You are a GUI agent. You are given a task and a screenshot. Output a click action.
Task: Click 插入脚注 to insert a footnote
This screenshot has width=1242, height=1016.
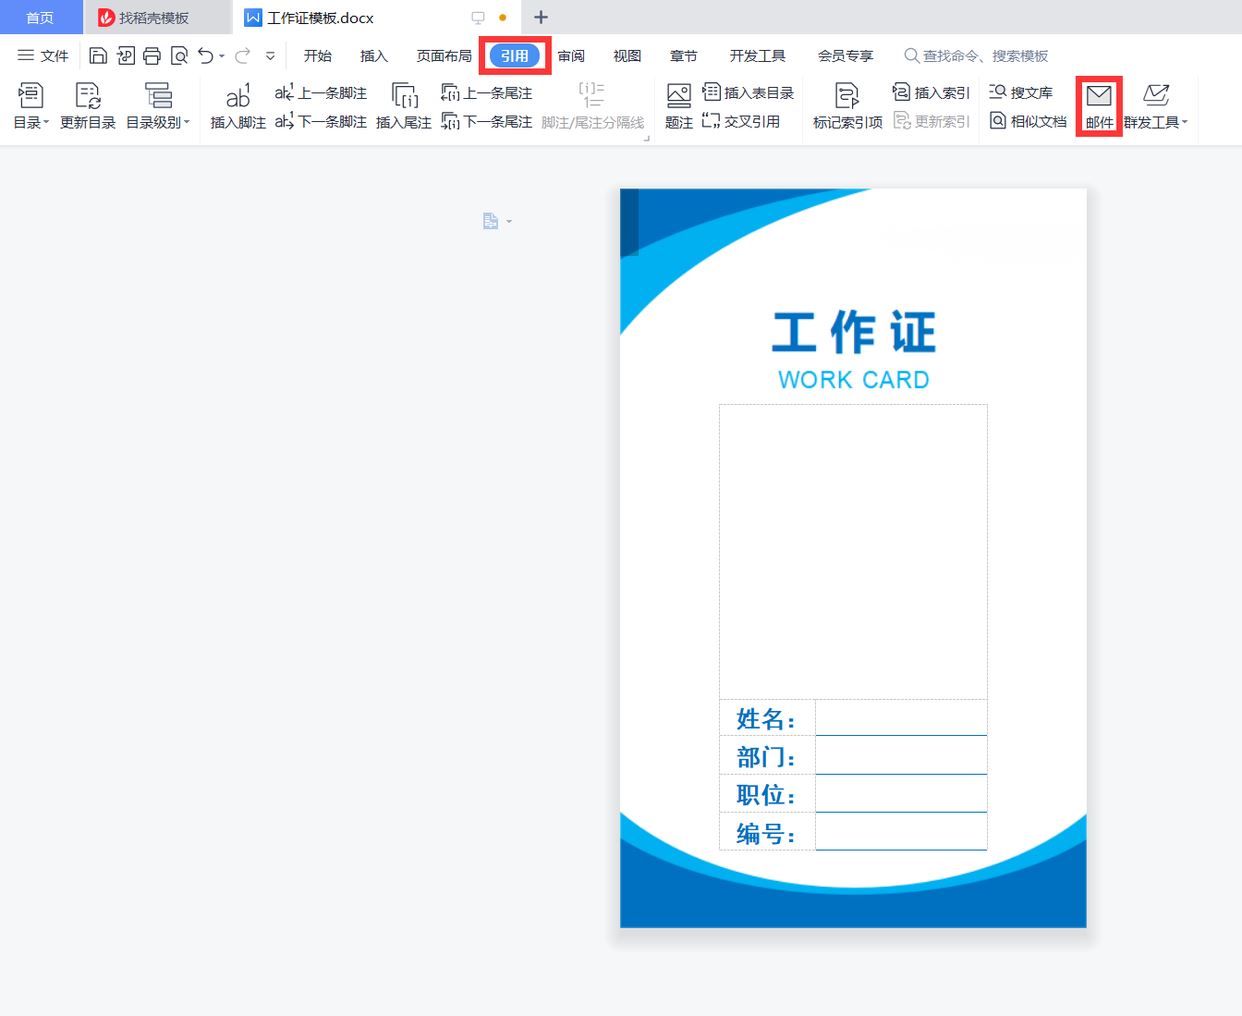(238, 107)
